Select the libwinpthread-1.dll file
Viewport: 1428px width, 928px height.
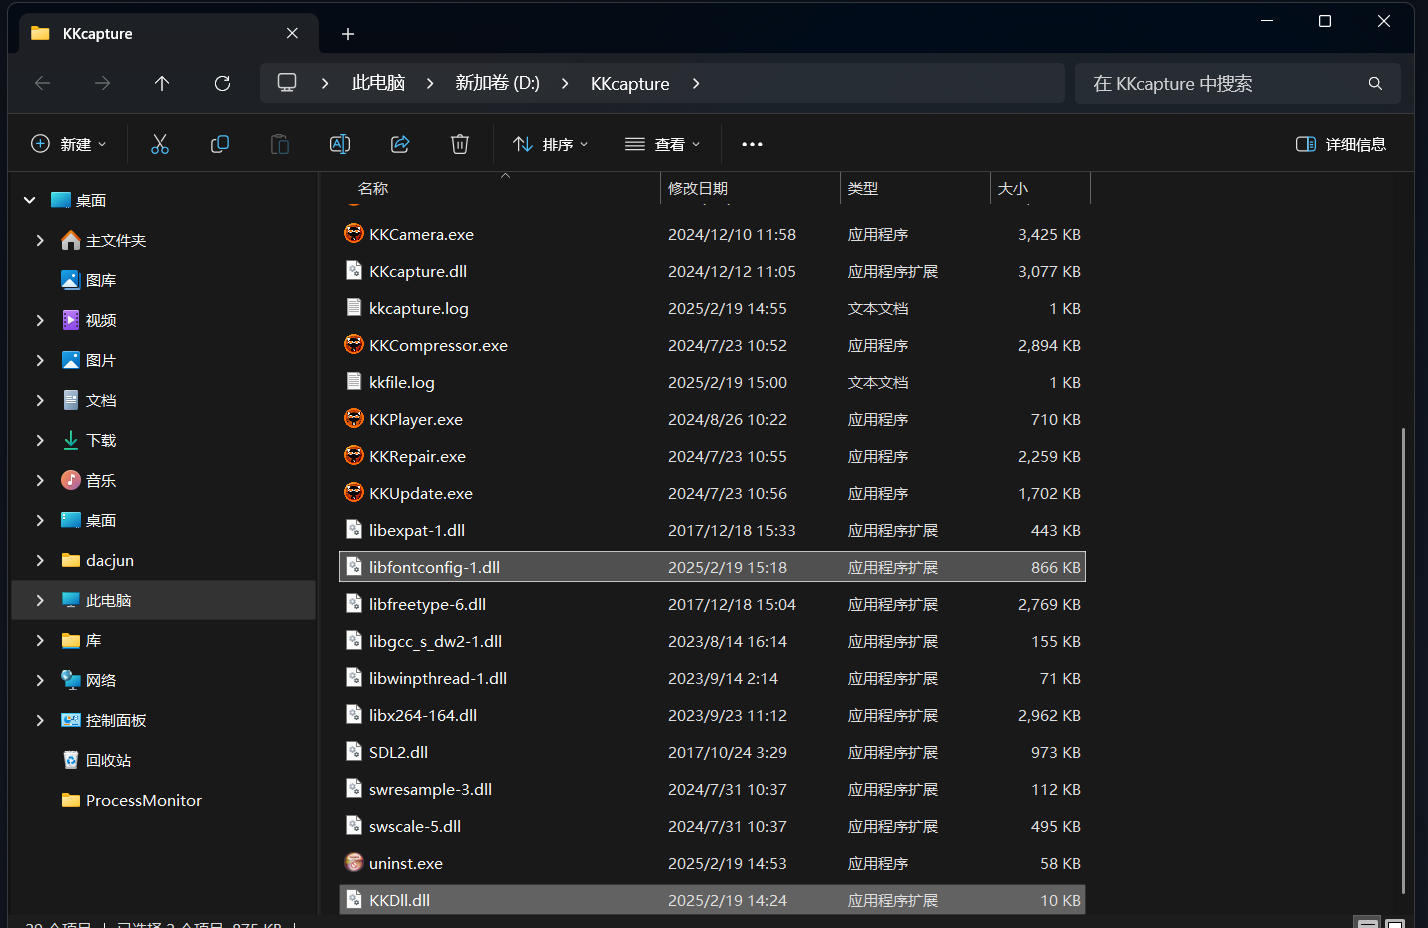point(712,678)
